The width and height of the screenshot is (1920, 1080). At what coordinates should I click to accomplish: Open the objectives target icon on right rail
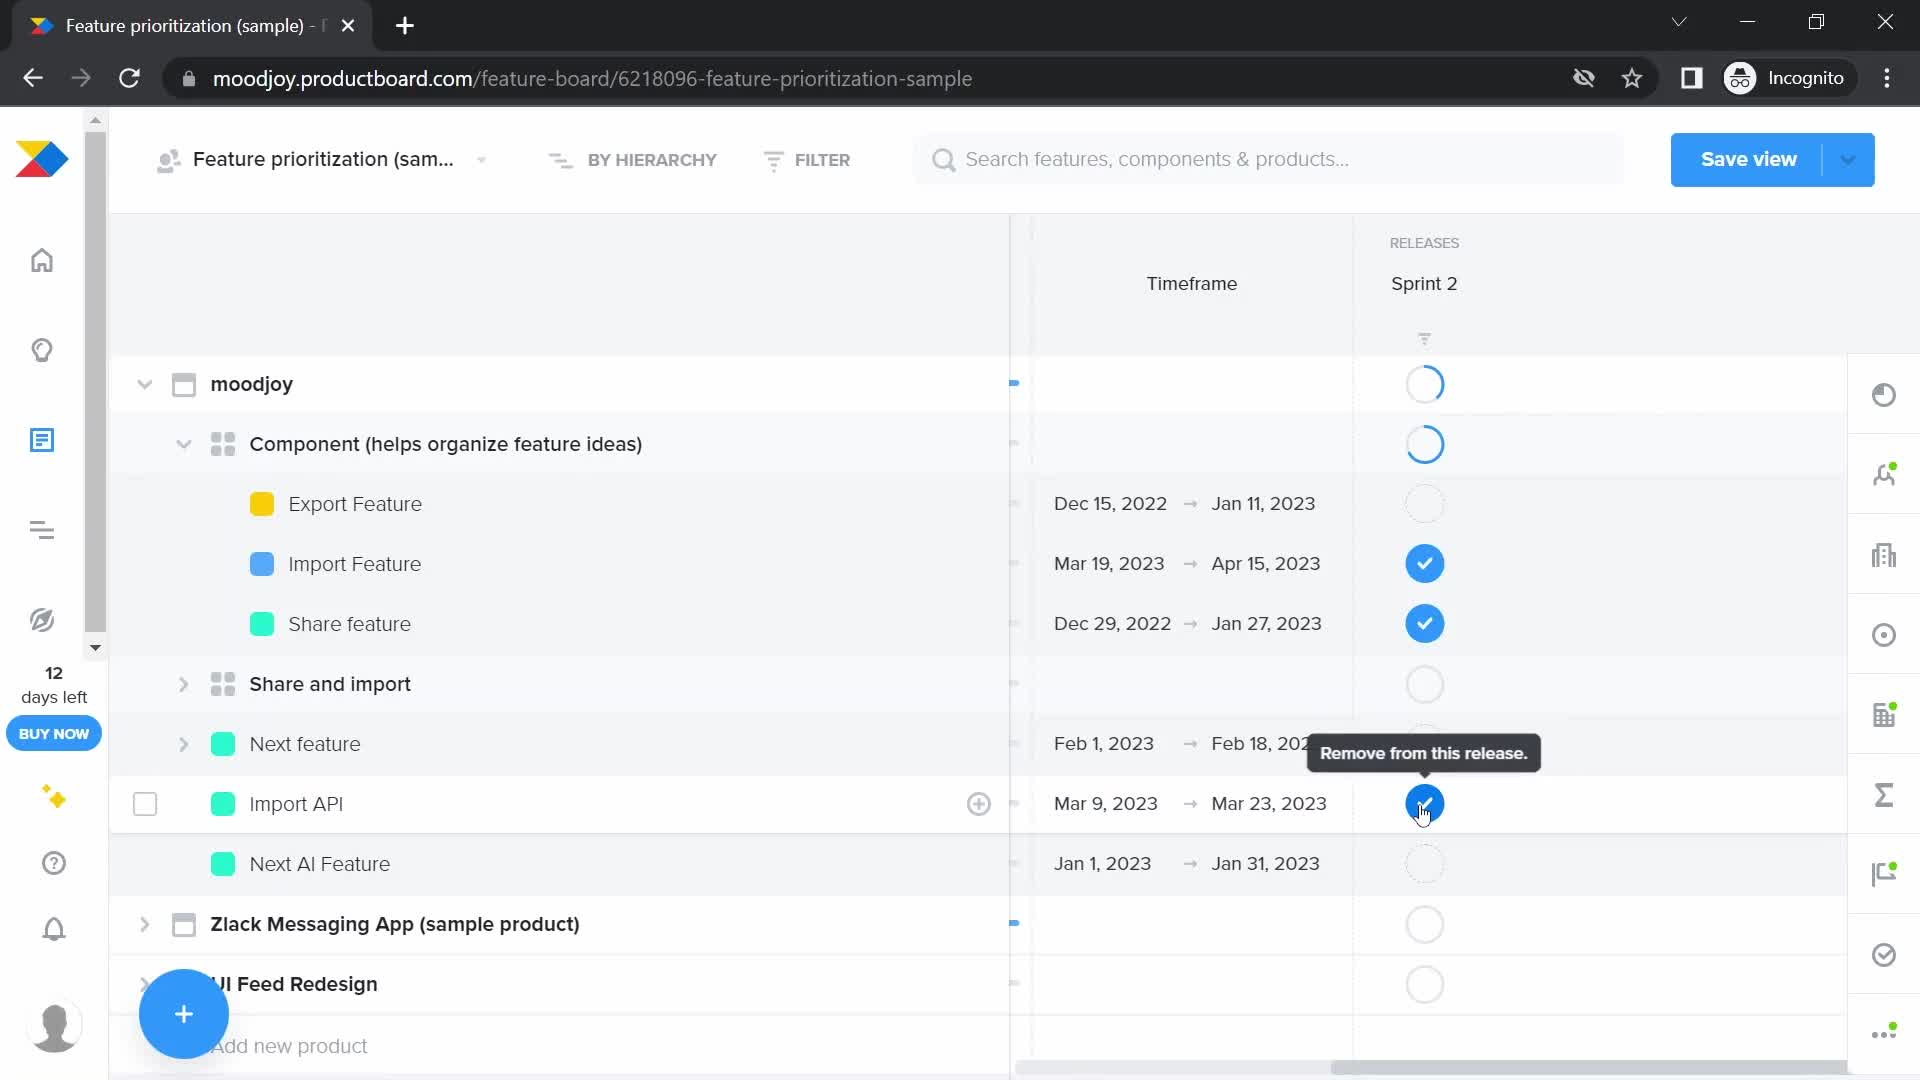(1884, 635)
